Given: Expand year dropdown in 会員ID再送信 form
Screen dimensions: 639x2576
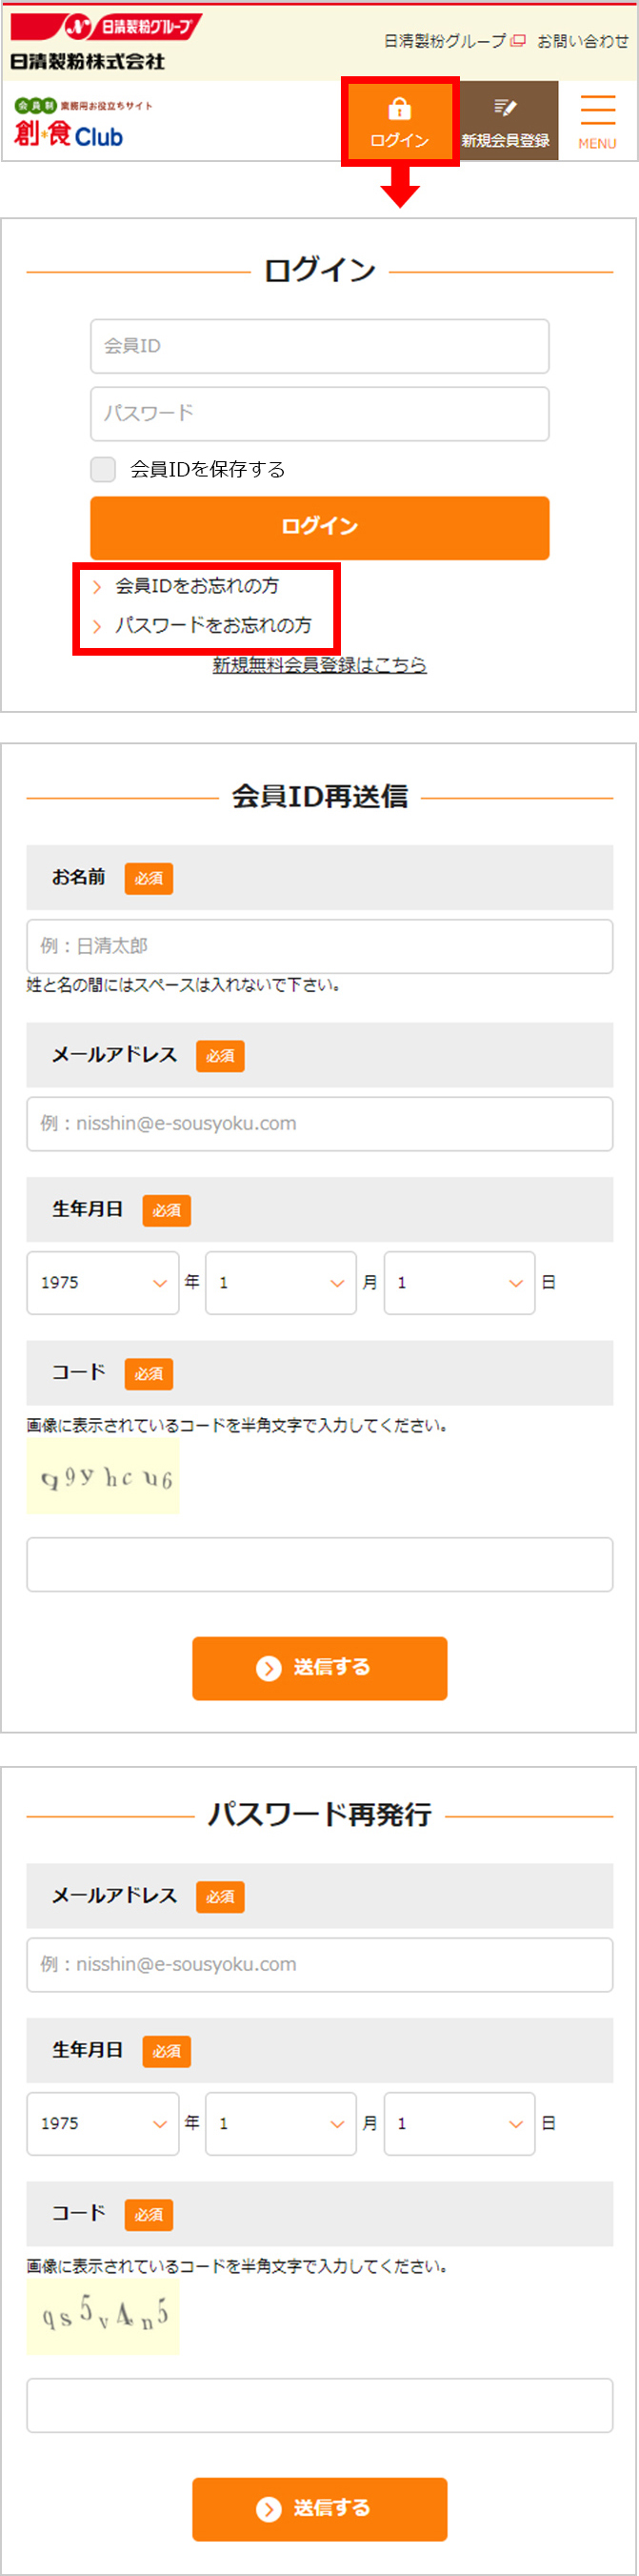Looking at the screenshot, I should [x=103, y=1282].
